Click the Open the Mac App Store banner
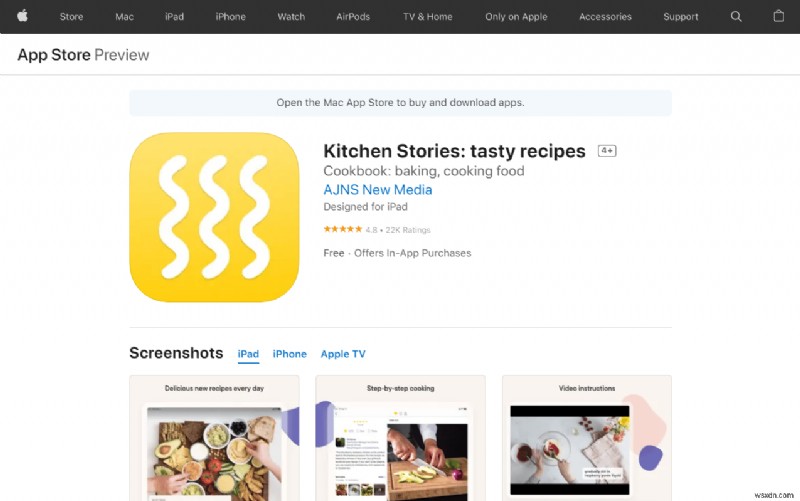This screenshot has height=501, width=800. 400,102
